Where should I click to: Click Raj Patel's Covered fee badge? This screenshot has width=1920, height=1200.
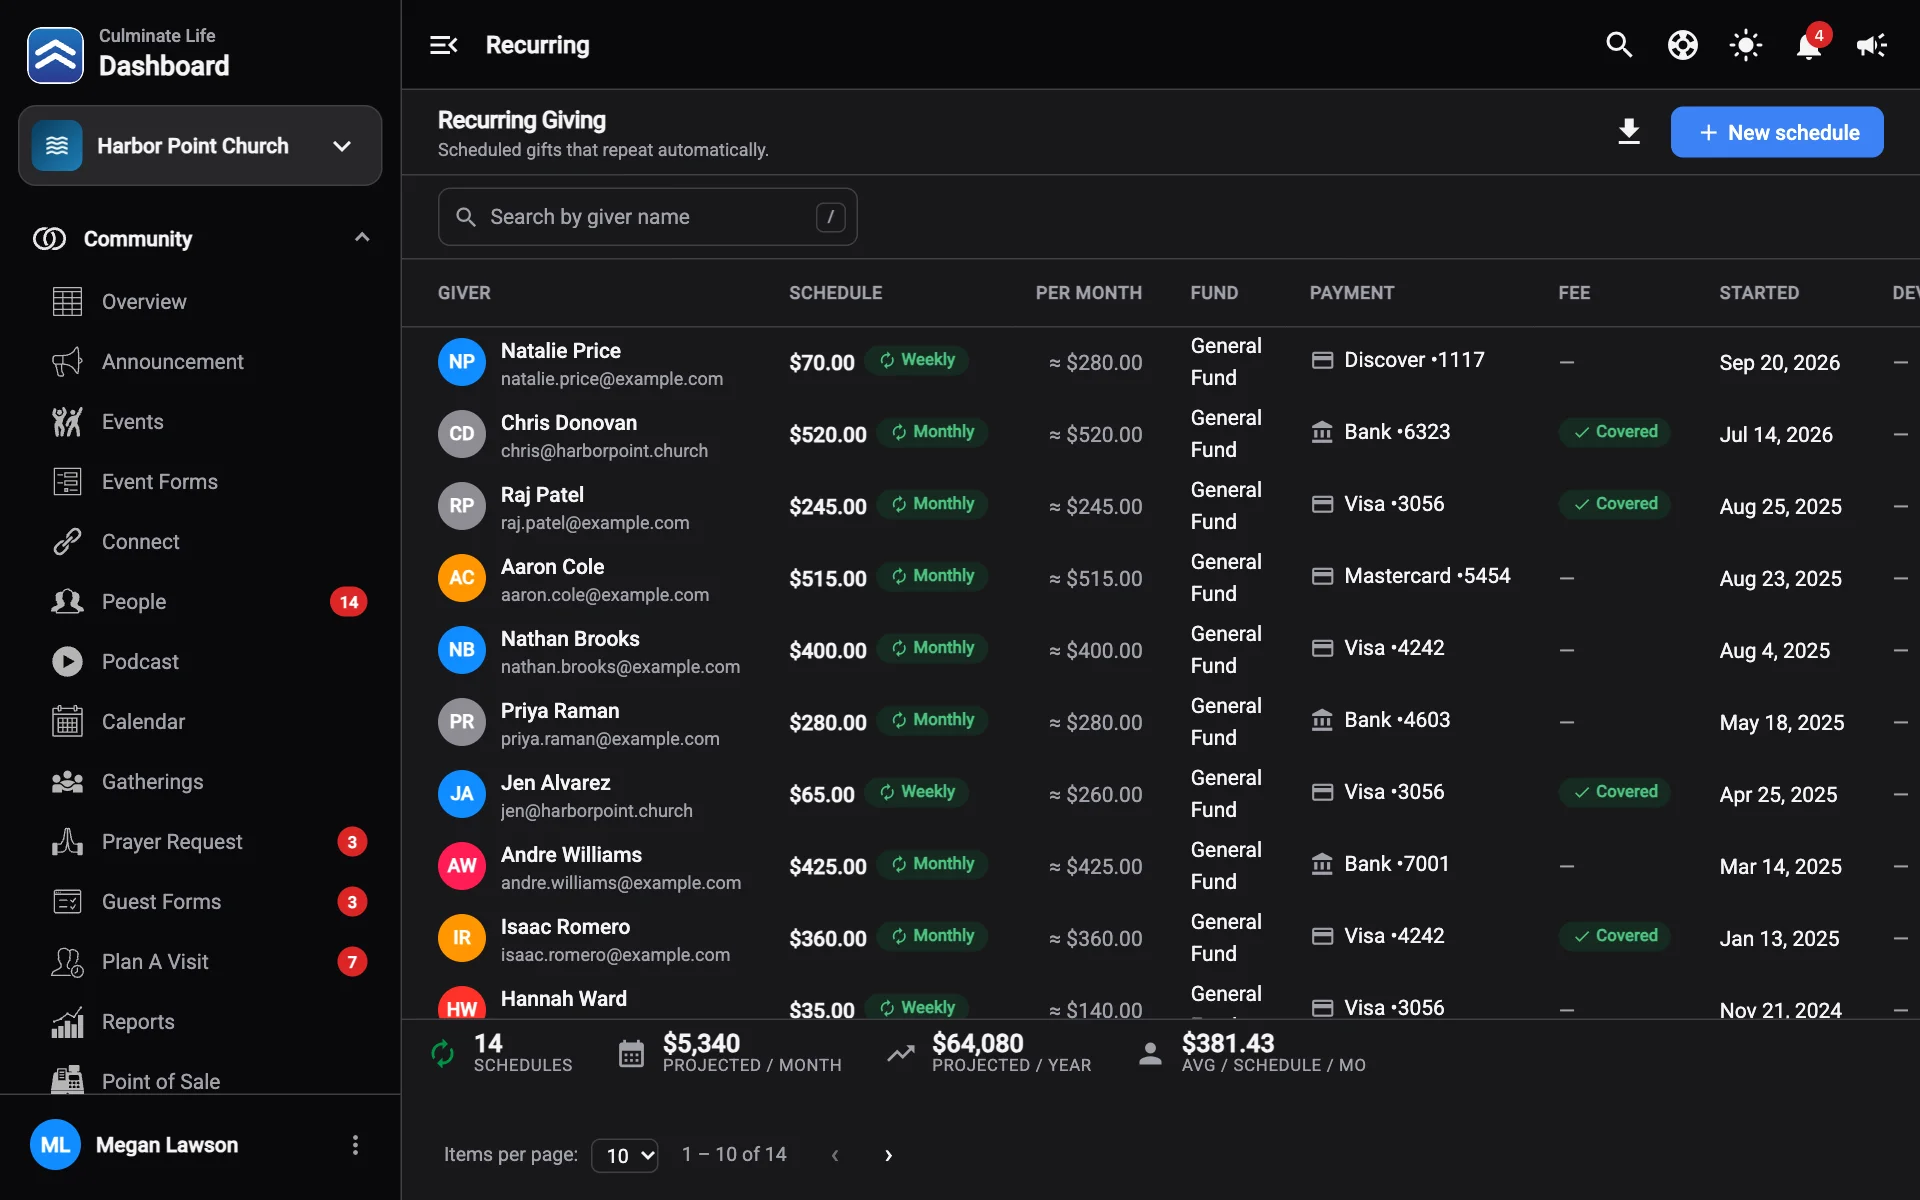(x=1614, y=504)
